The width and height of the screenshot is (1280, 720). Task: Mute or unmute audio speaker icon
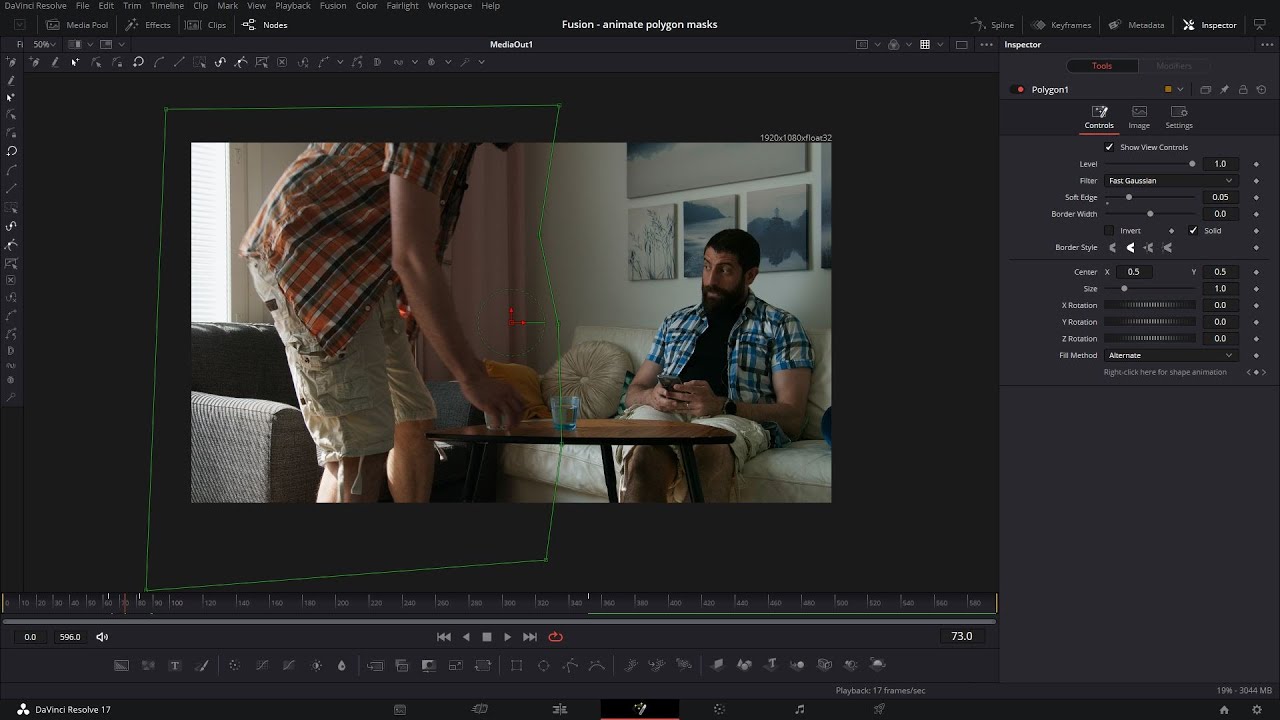tap(102, 637)
